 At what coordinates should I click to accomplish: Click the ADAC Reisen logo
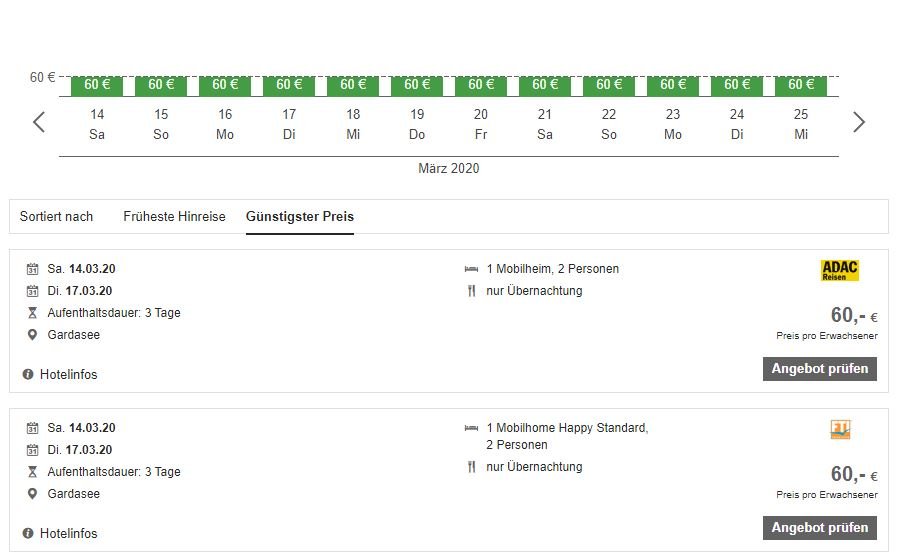(x=839, y=270)
